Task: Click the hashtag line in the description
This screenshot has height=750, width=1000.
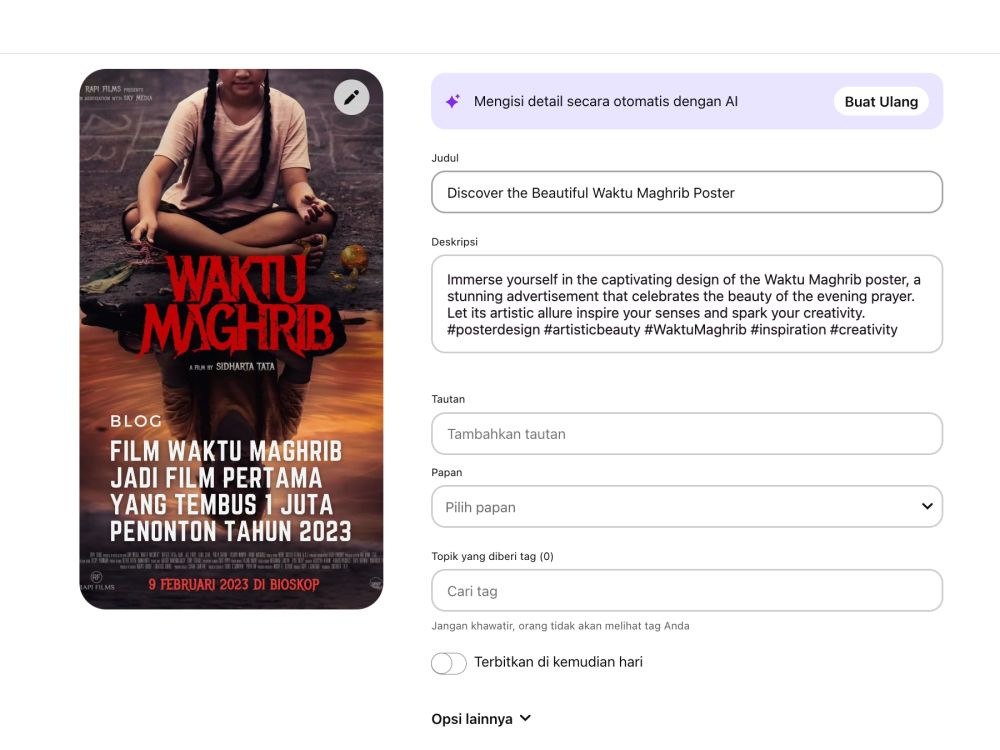Action: point(672,330)
